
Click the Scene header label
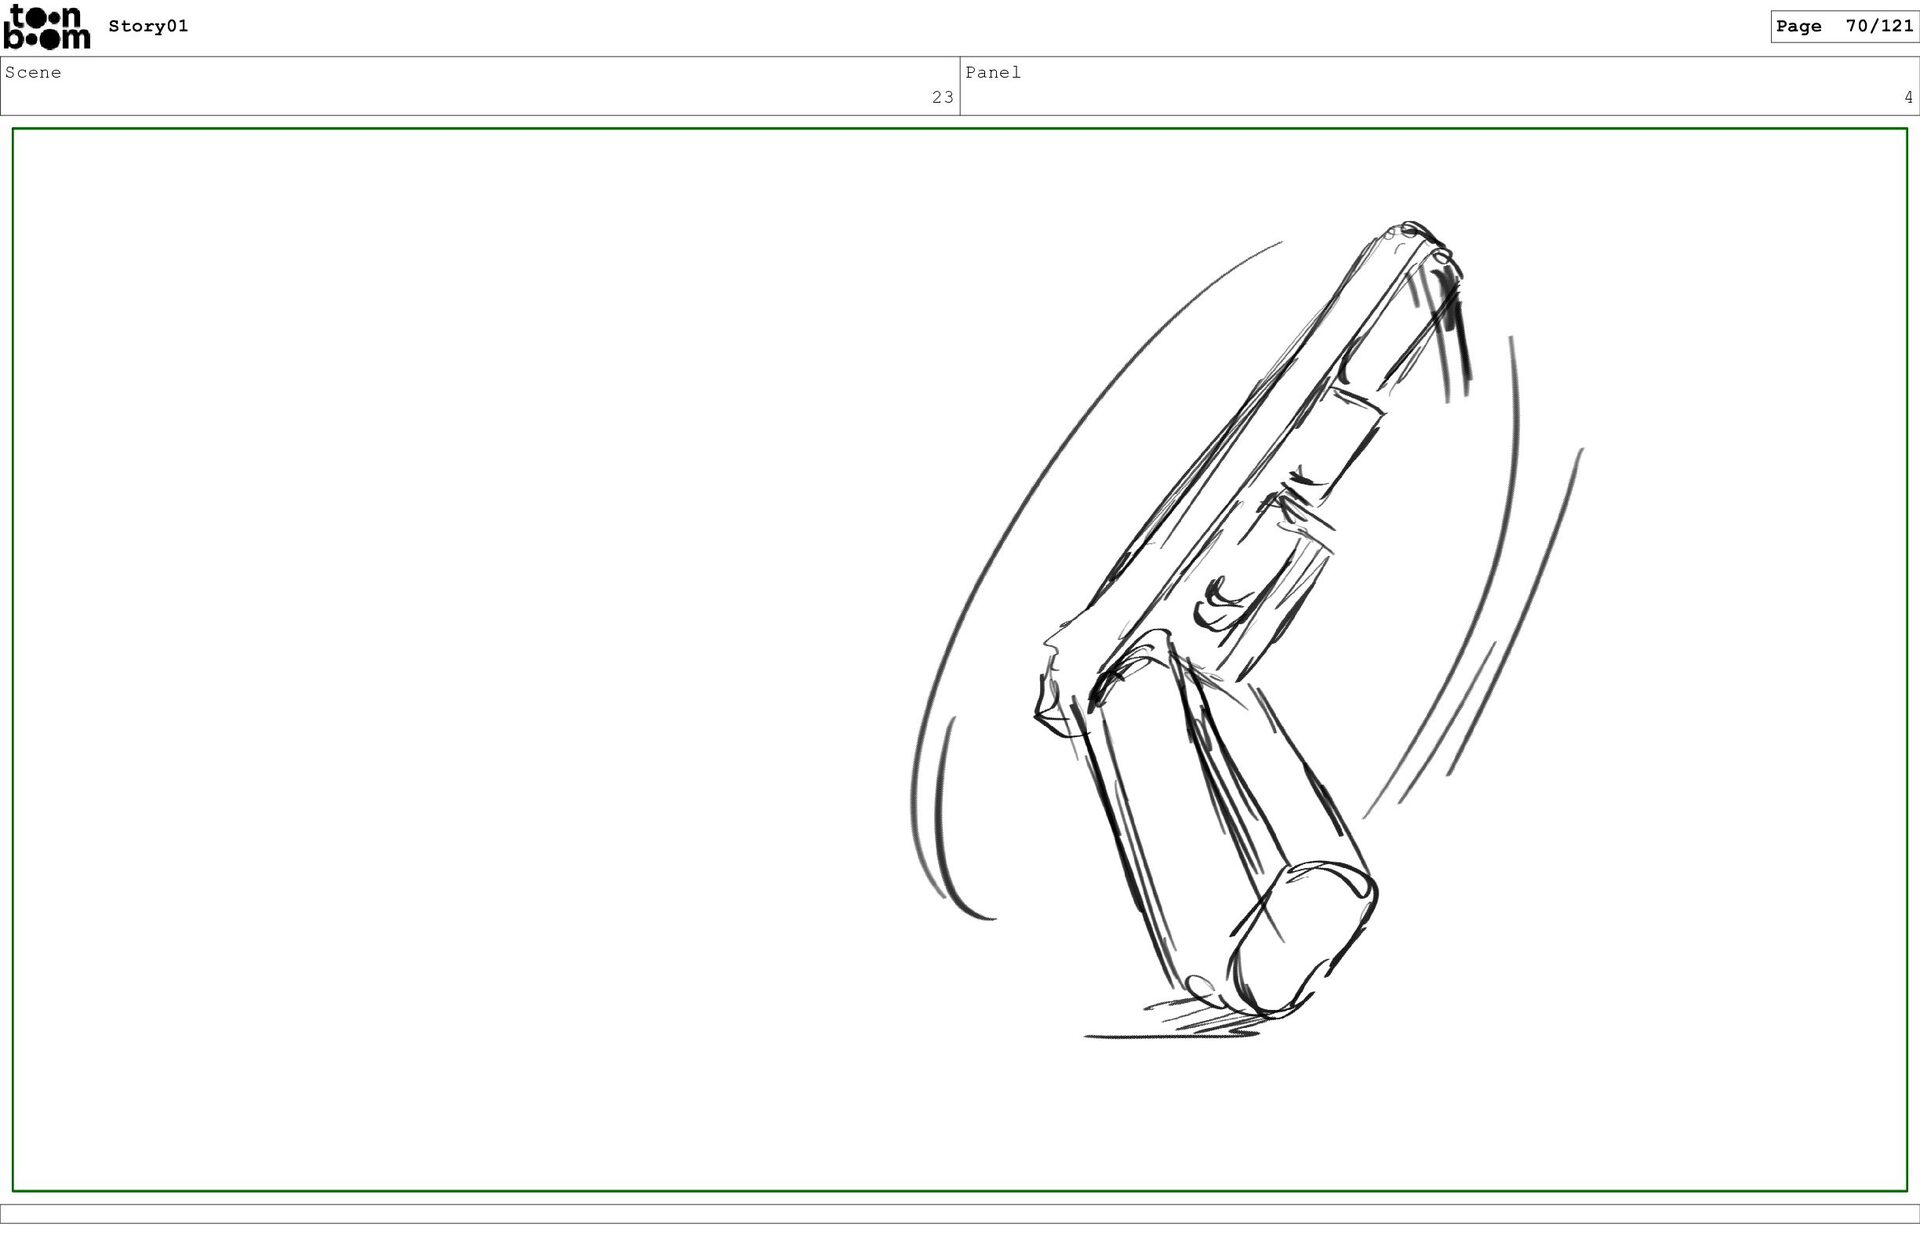[33, 72]
